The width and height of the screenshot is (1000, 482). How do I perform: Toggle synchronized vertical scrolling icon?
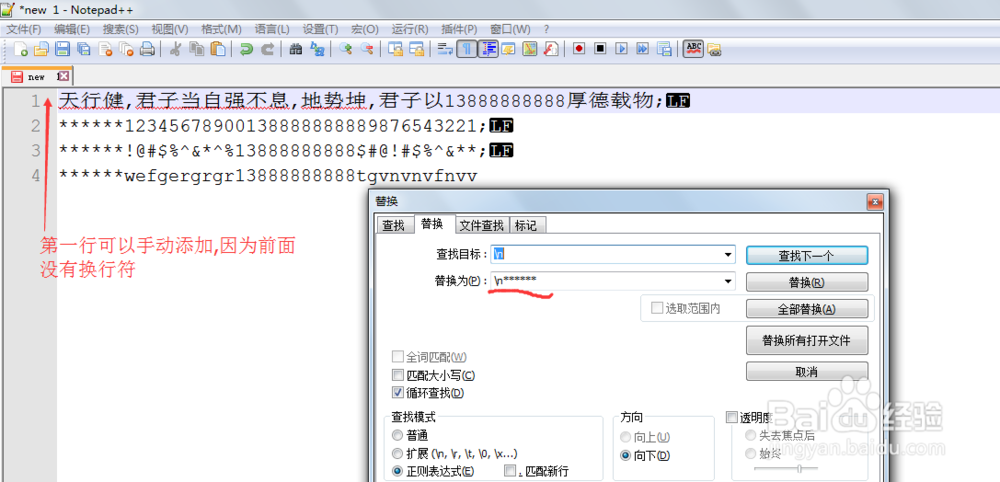pyautogui.click(x=395, y=49)
